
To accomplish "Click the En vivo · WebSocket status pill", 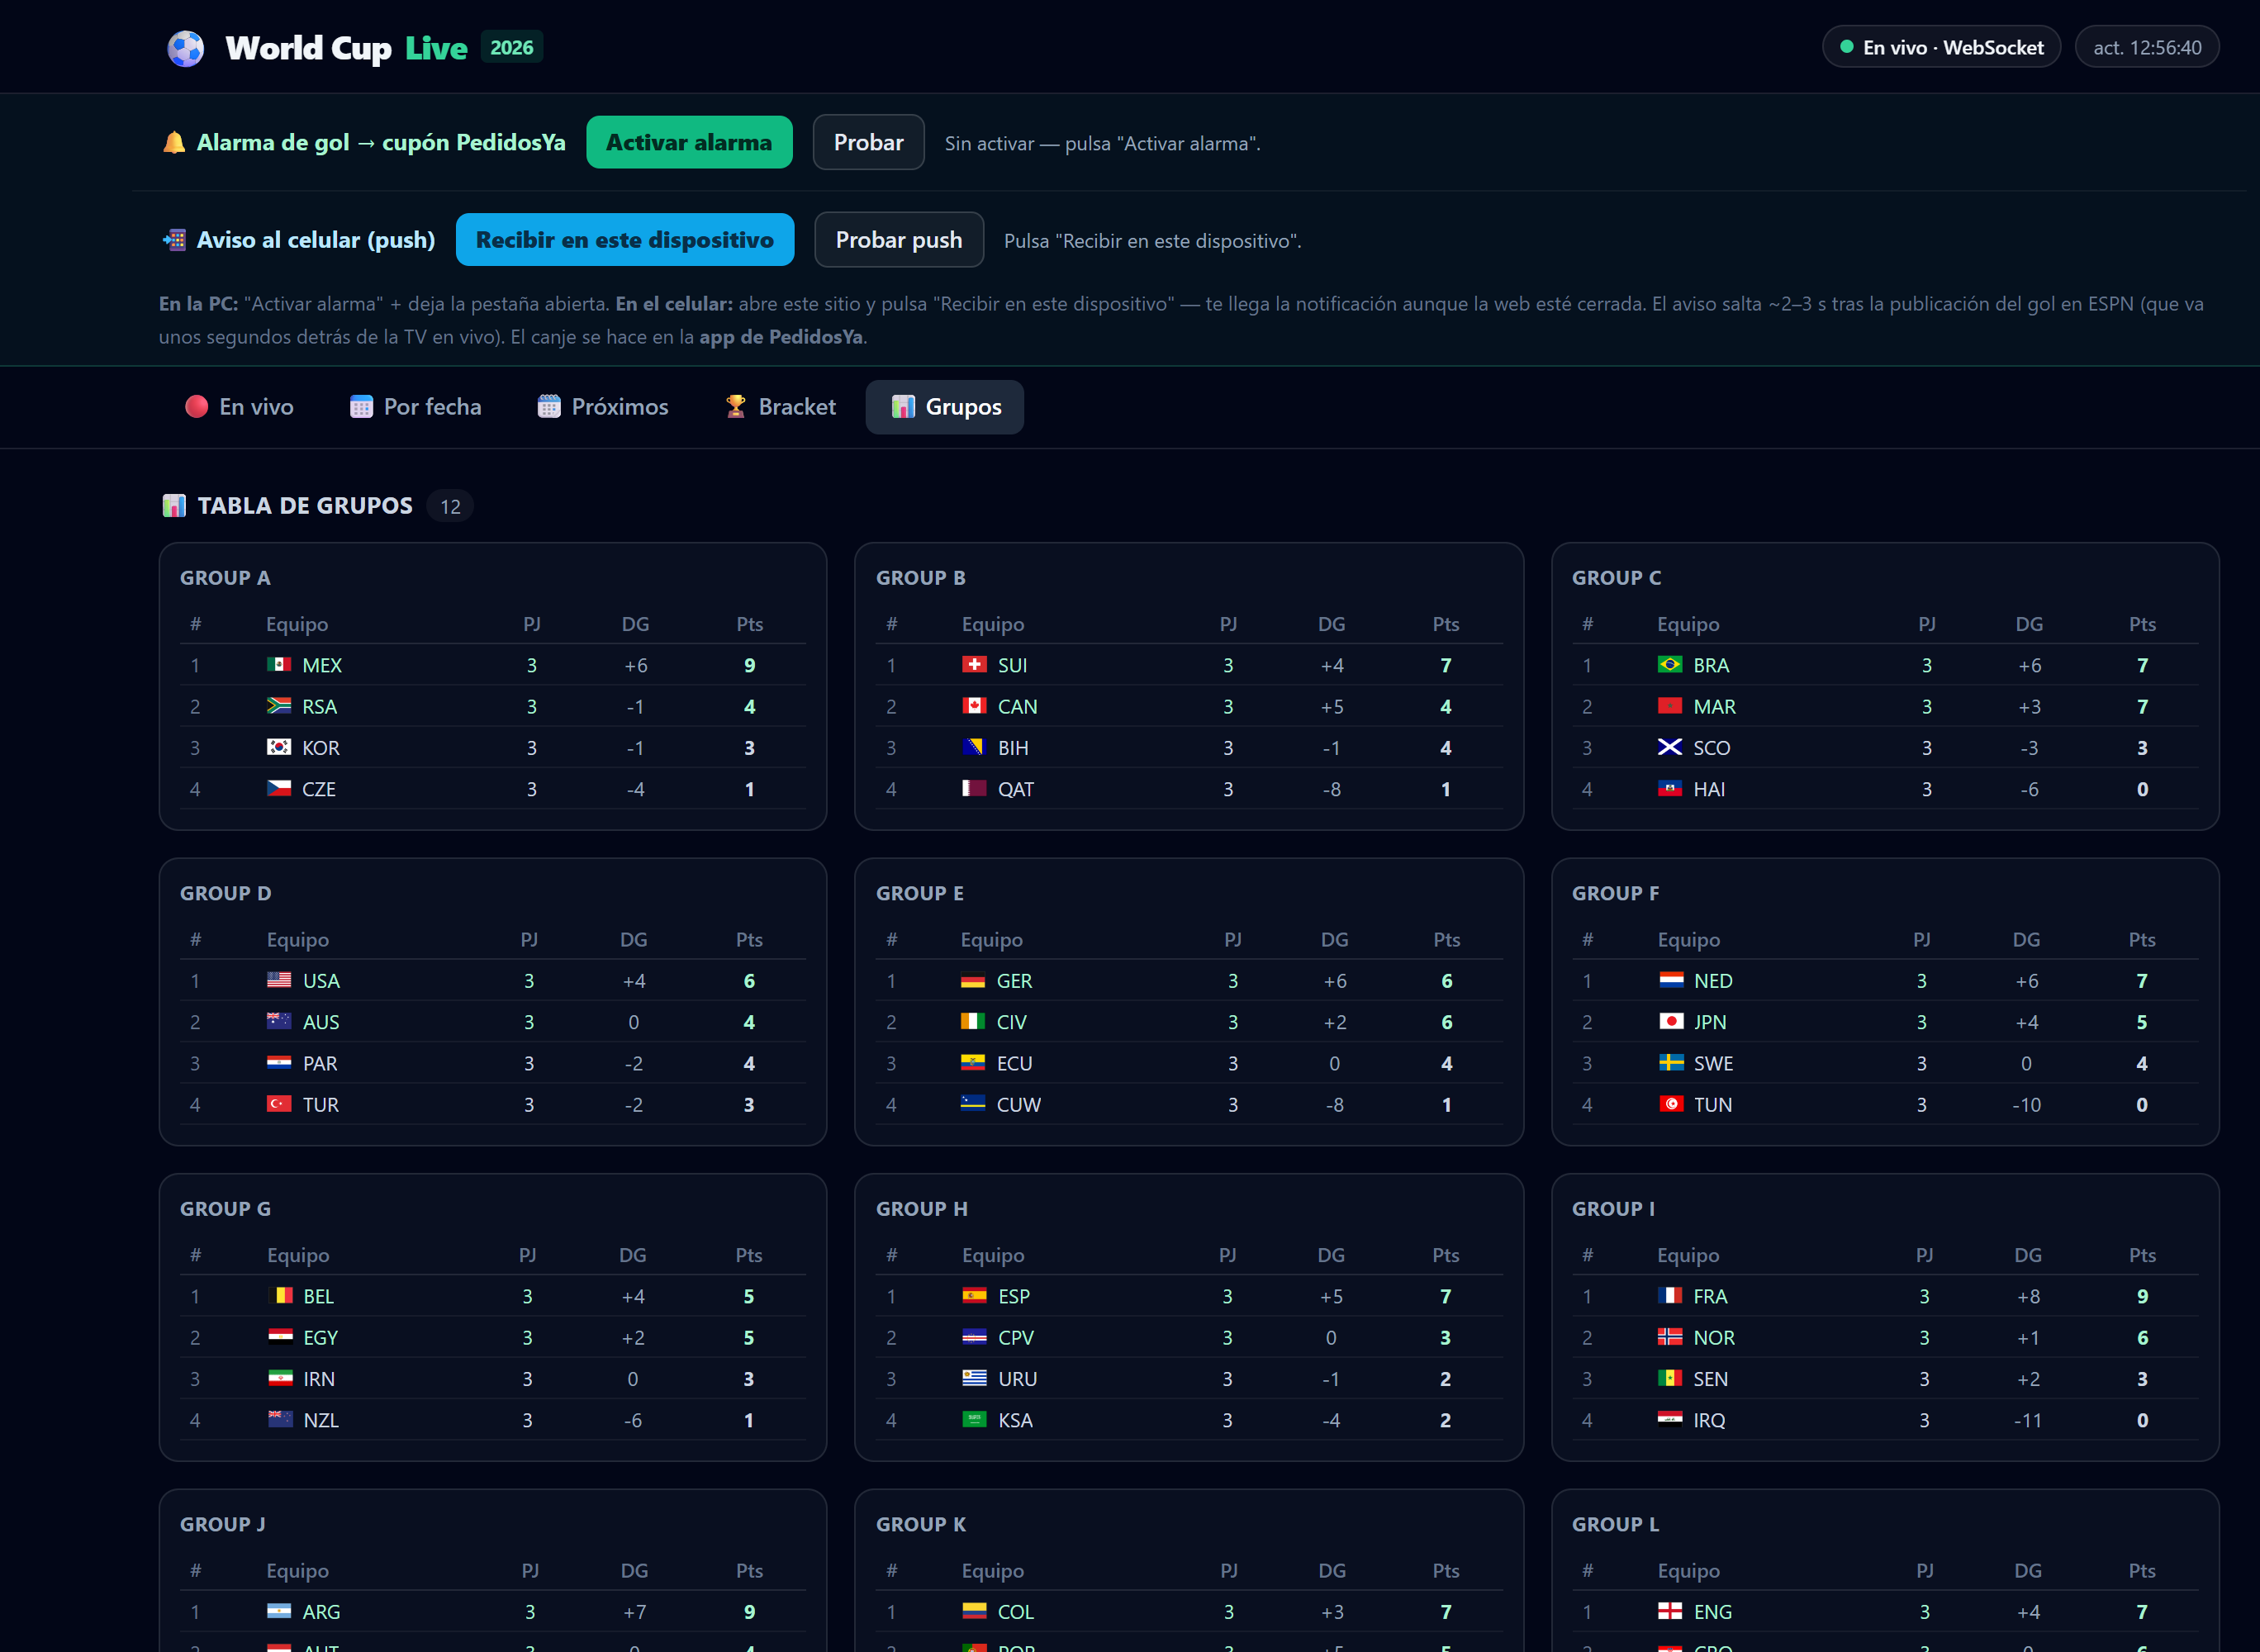I will (x=1941, y=47).
